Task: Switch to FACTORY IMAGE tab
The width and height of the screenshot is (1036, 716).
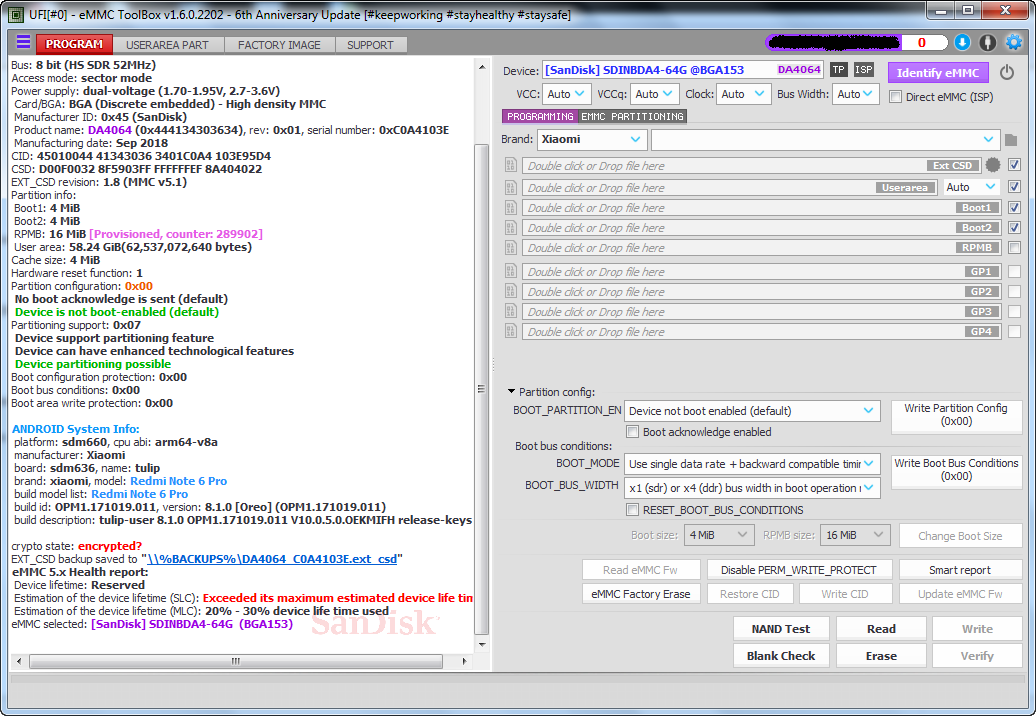Action: tap(279, 45)
